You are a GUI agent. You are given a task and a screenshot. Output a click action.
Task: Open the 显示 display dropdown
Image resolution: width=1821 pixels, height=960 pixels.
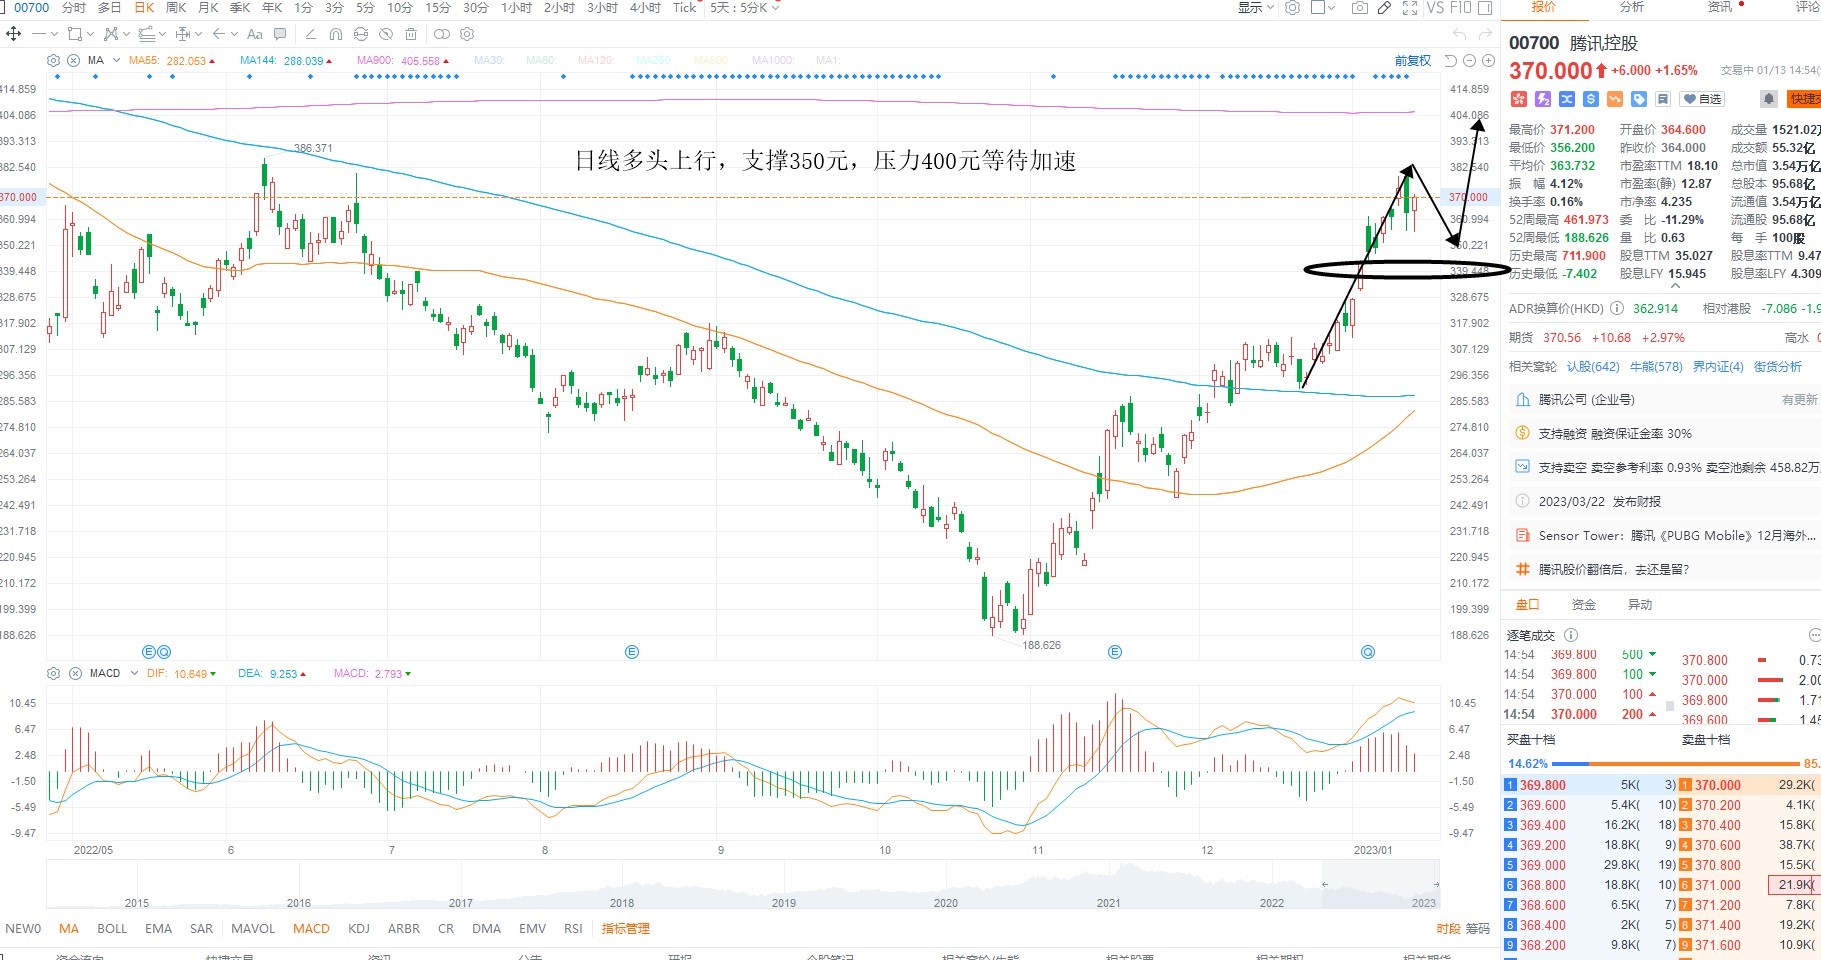(1256, 8)
